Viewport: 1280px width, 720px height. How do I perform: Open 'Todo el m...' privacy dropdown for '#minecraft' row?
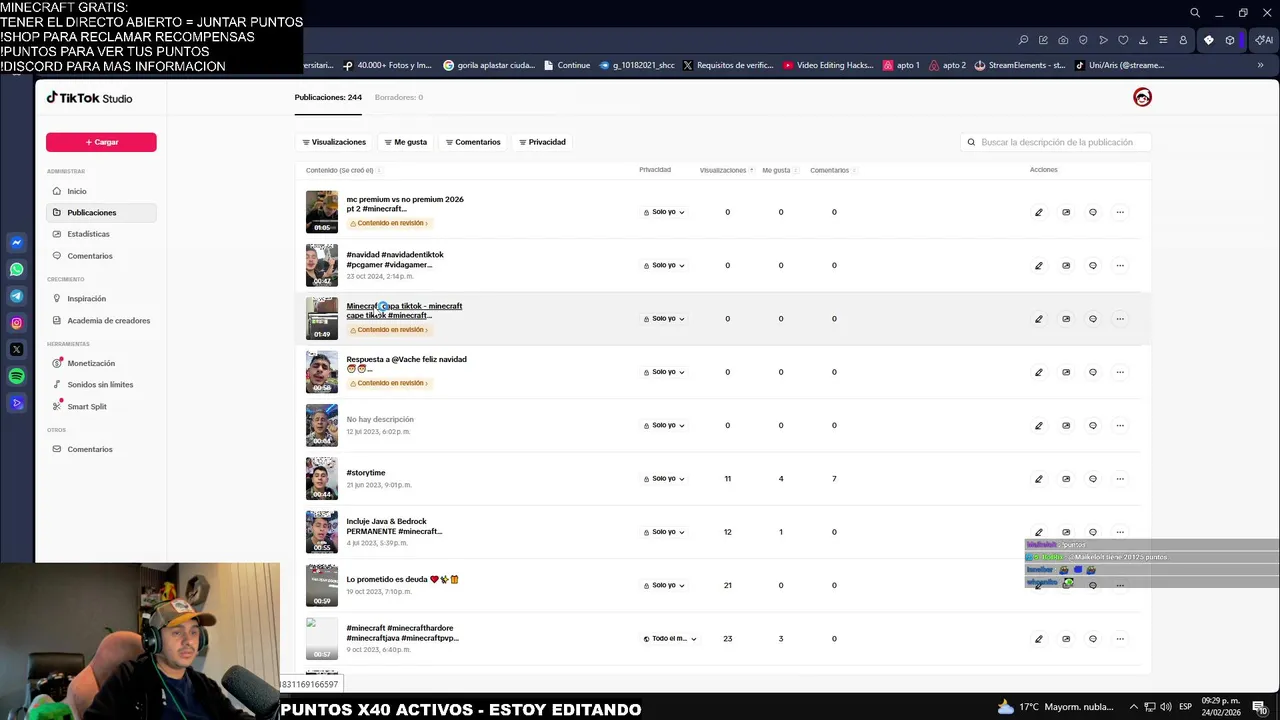tap(670, 639)
